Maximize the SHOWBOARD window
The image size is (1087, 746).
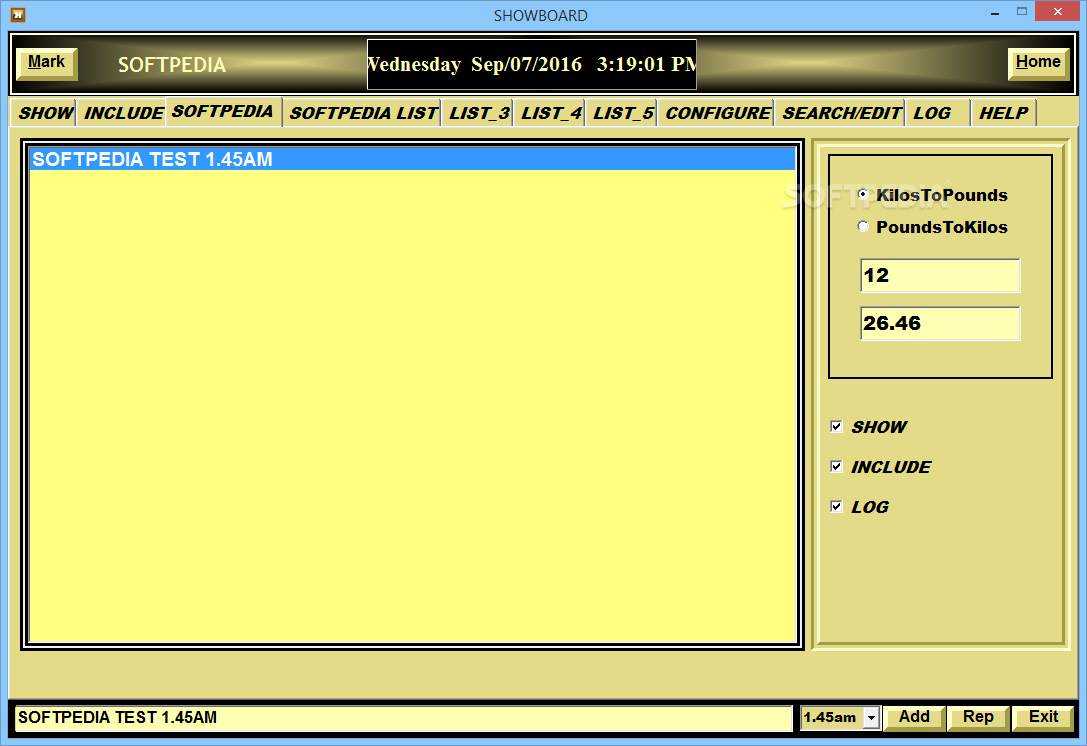(x=1022, y=12)
